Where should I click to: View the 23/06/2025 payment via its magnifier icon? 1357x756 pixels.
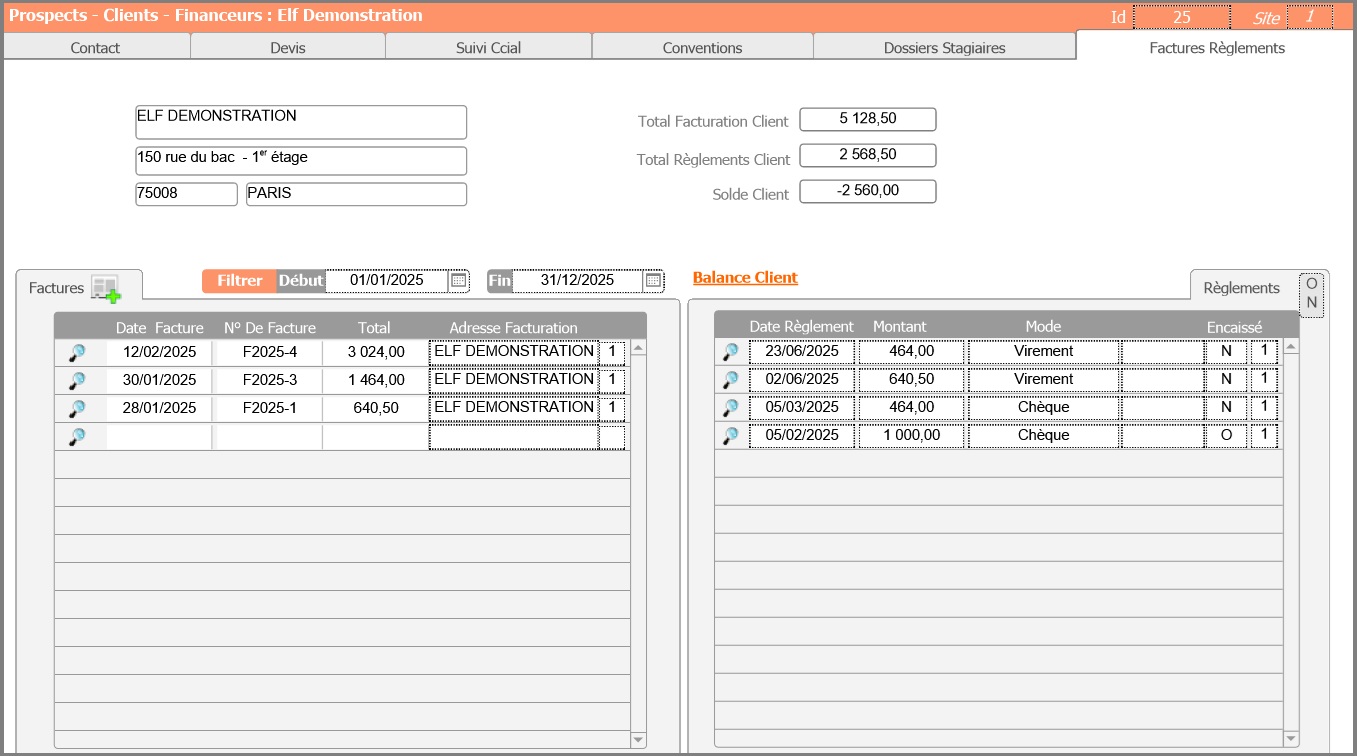(x=731, y=352)
